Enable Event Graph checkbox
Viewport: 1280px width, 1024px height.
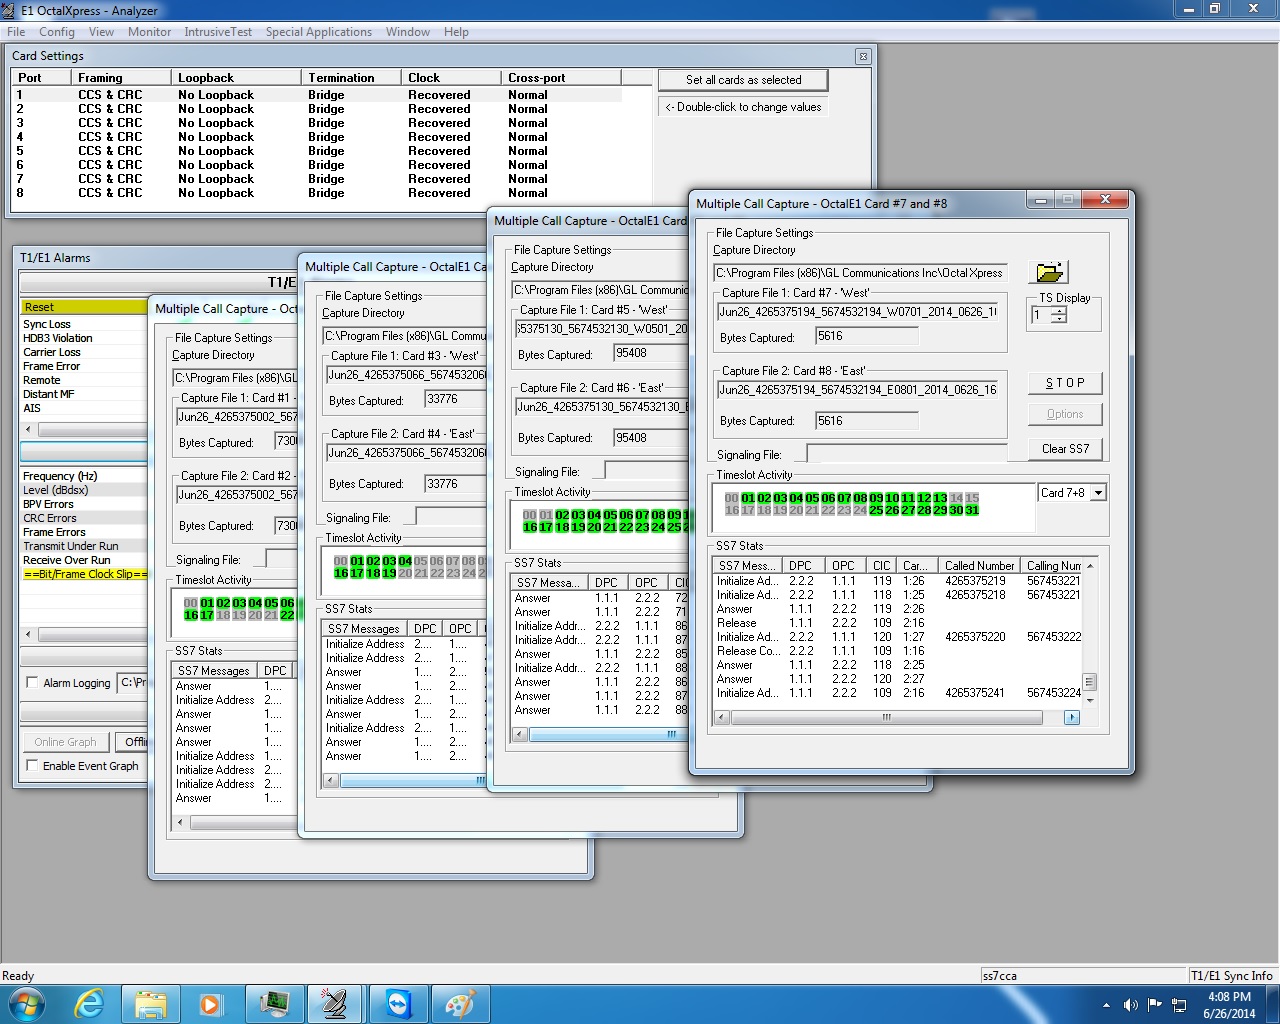pyautogui.click(x=32, y=766)
